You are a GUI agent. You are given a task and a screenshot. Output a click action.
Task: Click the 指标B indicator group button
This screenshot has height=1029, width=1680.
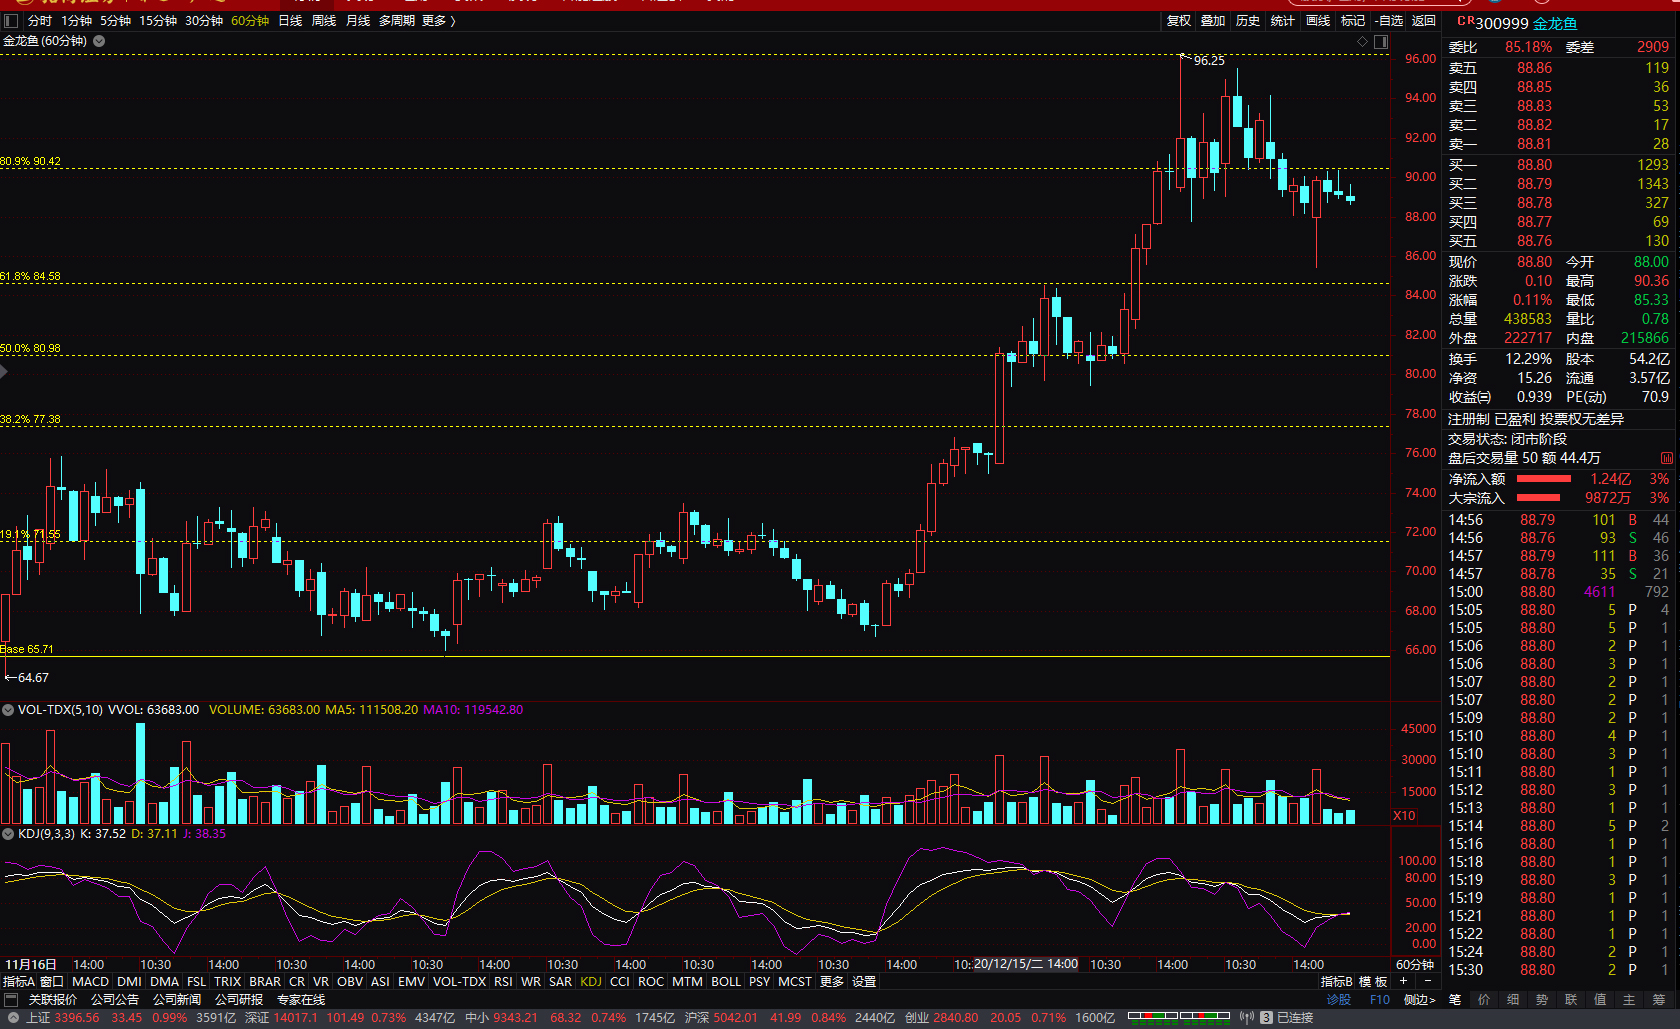tap(1337, 982)
